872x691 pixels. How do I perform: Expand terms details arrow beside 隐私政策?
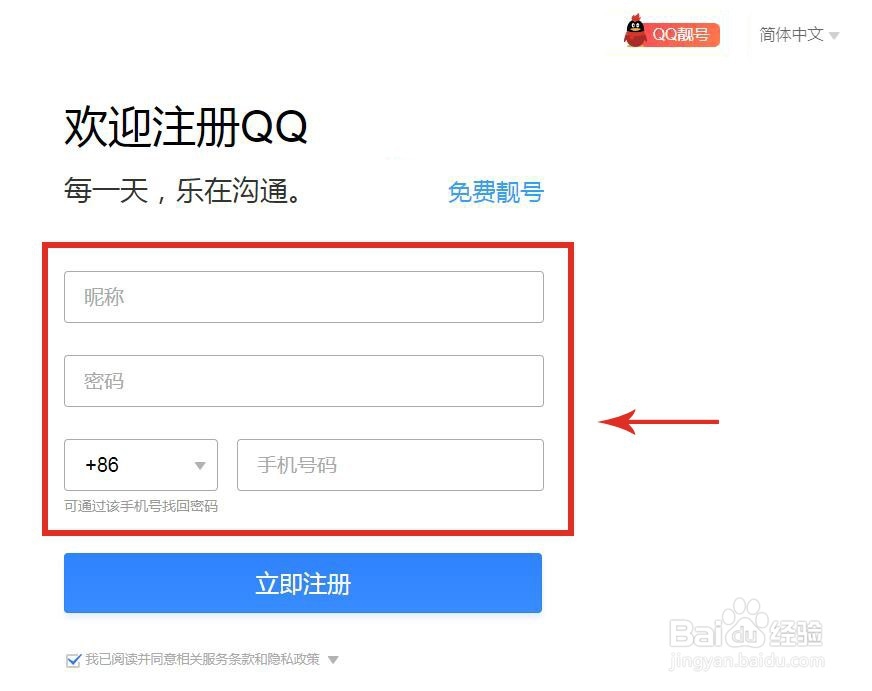(x=333, y=660)
